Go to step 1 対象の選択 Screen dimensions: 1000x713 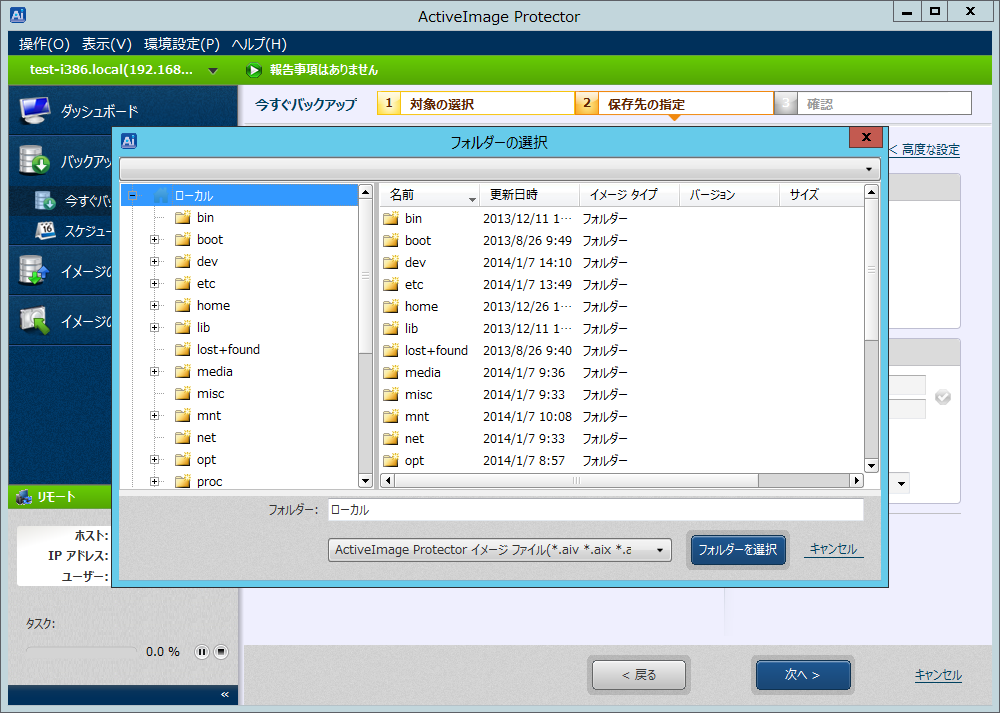point(476,103)
